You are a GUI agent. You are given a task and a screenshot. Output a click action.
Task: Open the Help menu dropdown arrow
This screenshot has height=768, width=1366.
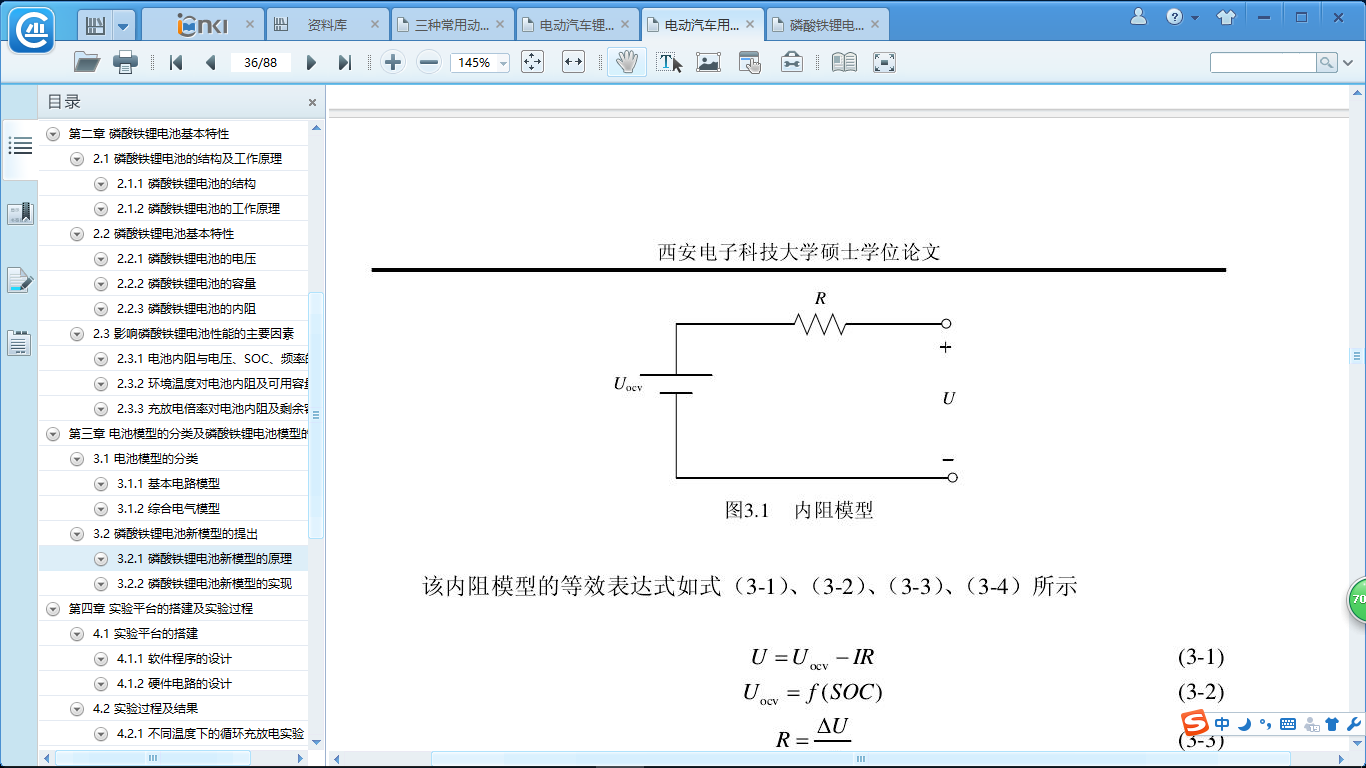[x=1195, y=18]
